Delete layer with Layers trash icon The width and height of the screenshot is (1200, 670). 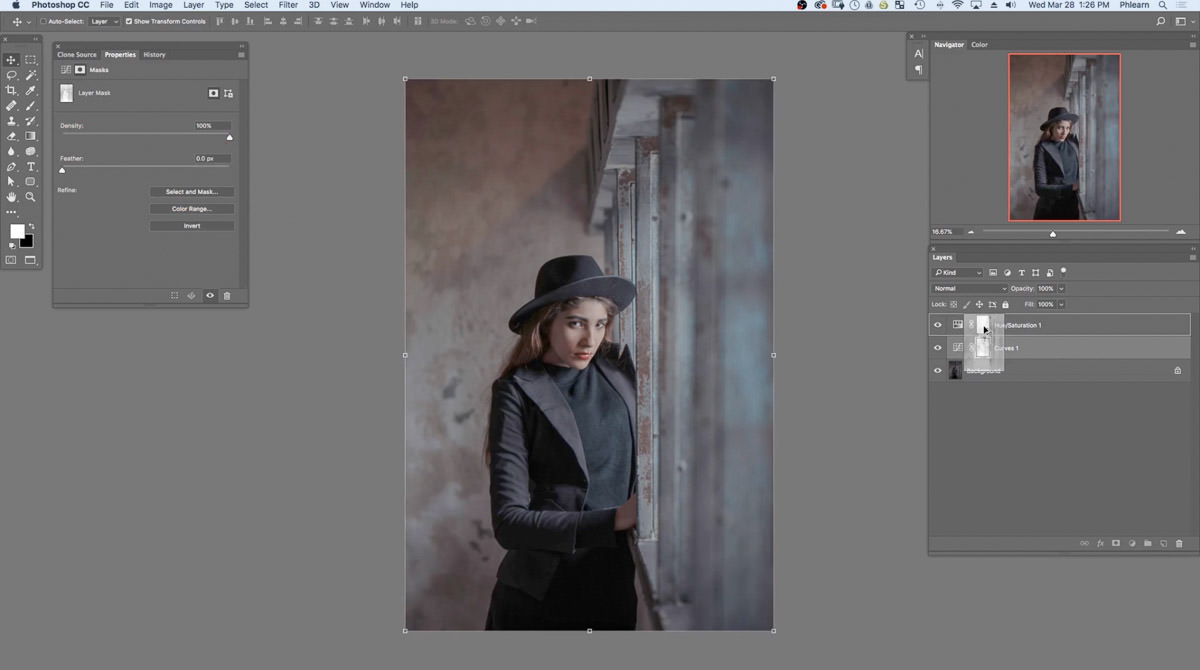click(x=1179, y=543)
